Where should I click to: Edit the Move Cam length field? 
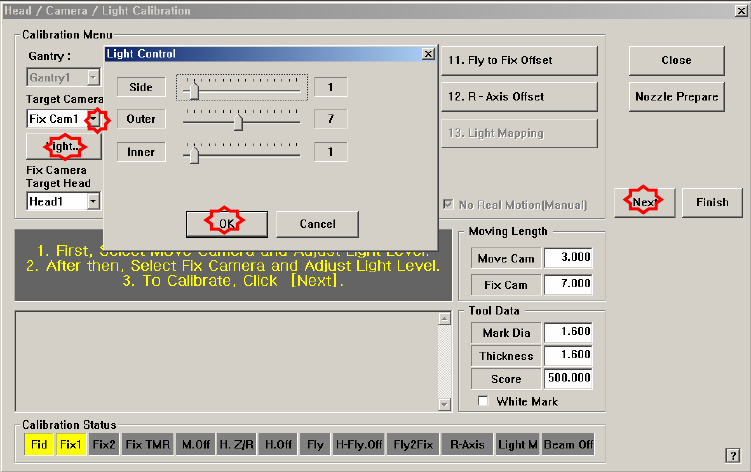[x=568, y=257]
